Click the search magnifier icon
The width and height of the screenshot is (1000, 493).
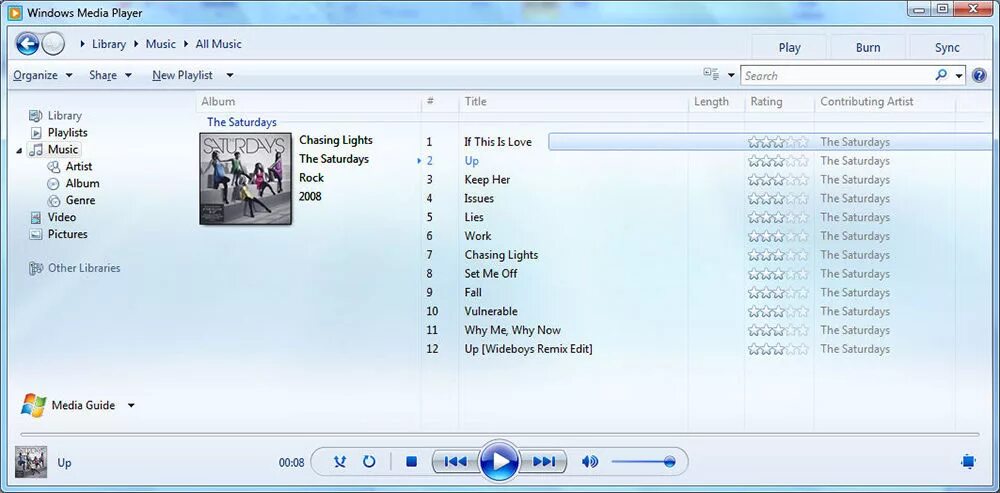(941, 75)
